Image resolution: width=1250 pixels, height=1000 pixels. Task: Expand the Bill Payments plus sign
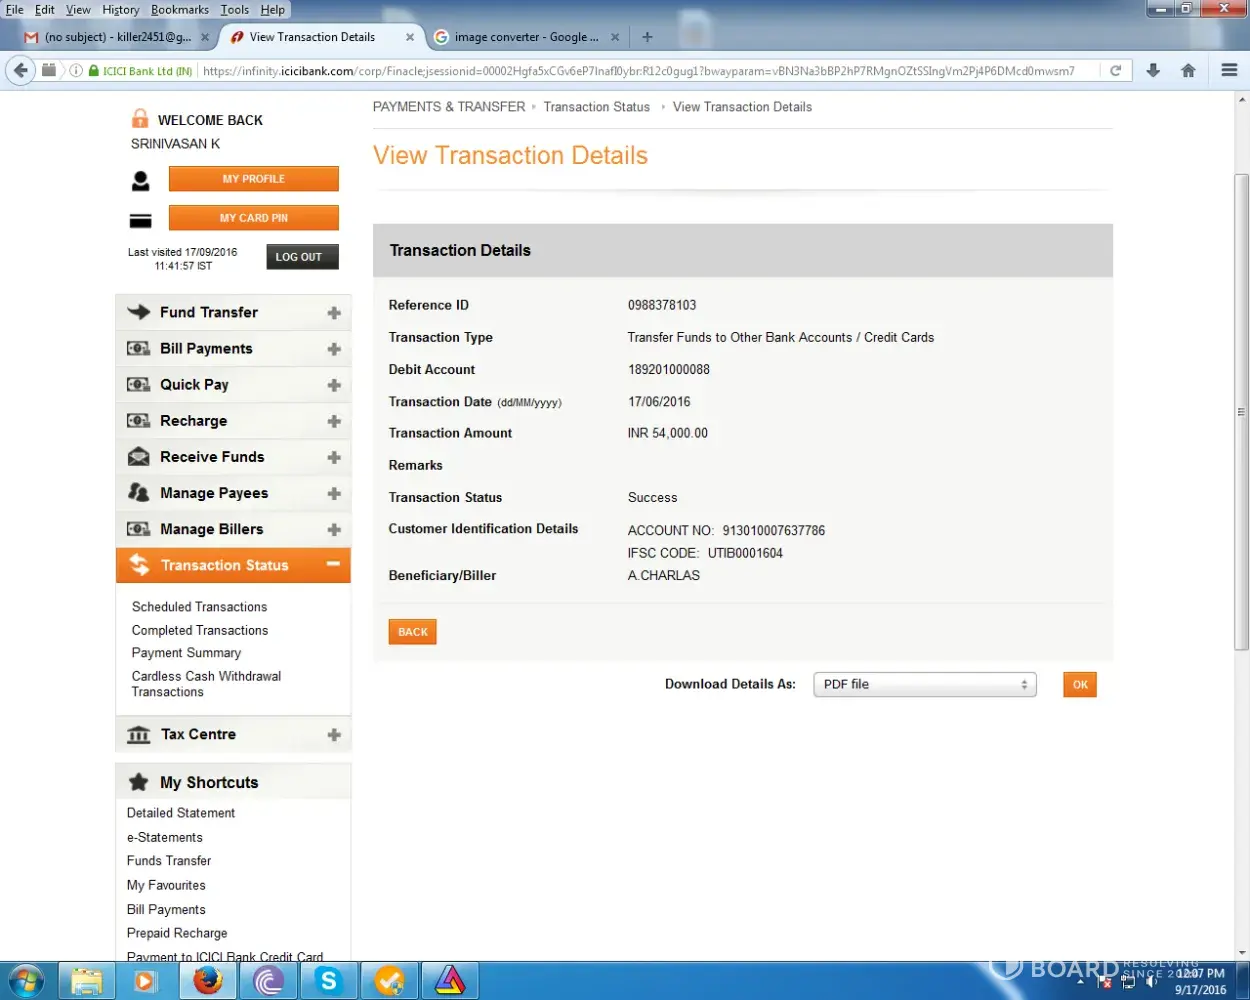pyautogui.click(x=334, y=349)
